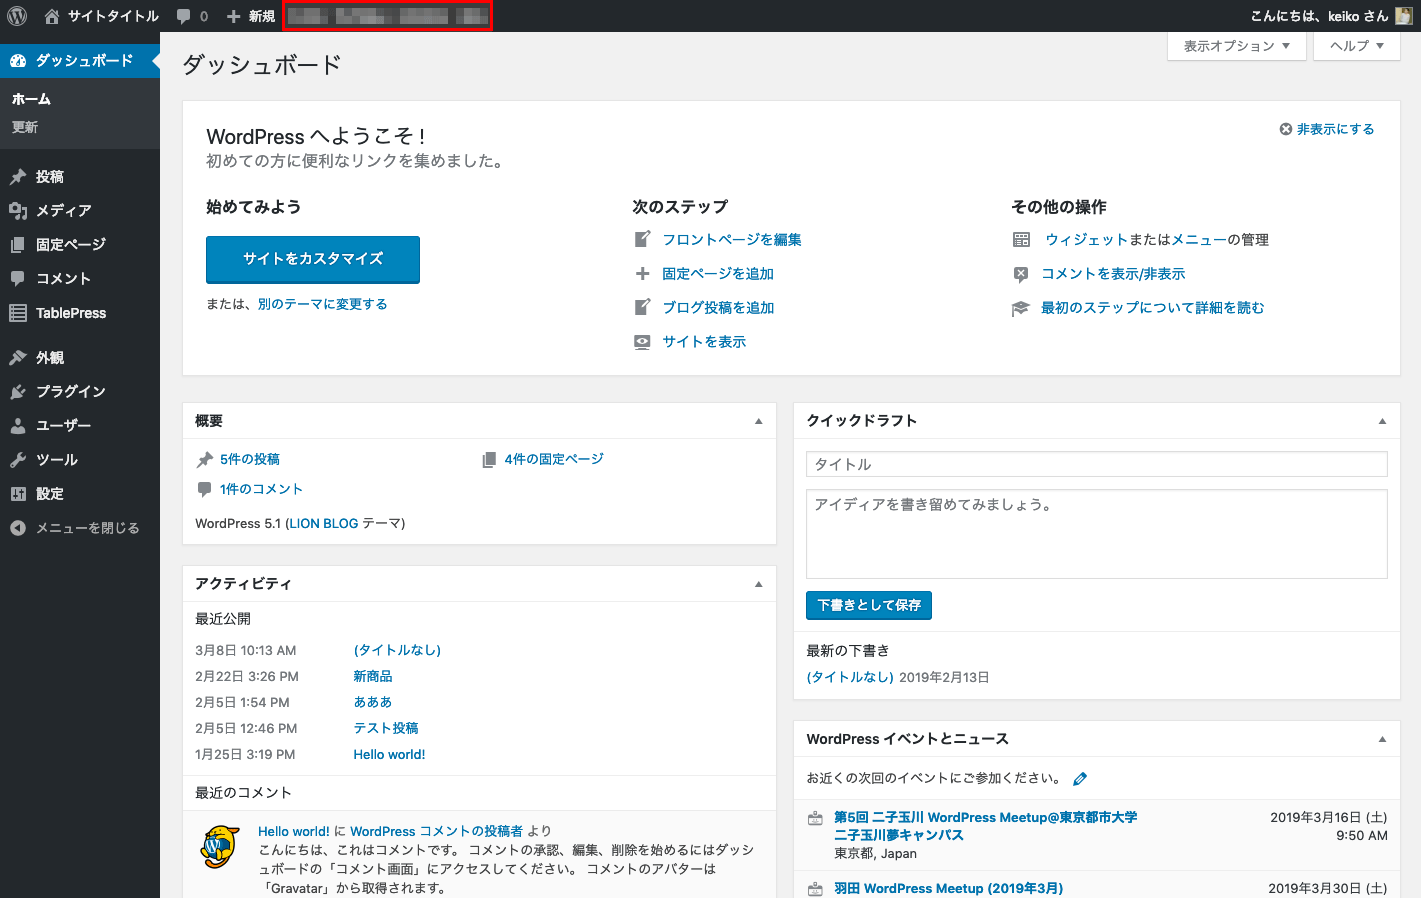Collapse the アクティビティ panel
The height and width of the screenshot is (898, 1421).
click(758, 584)
